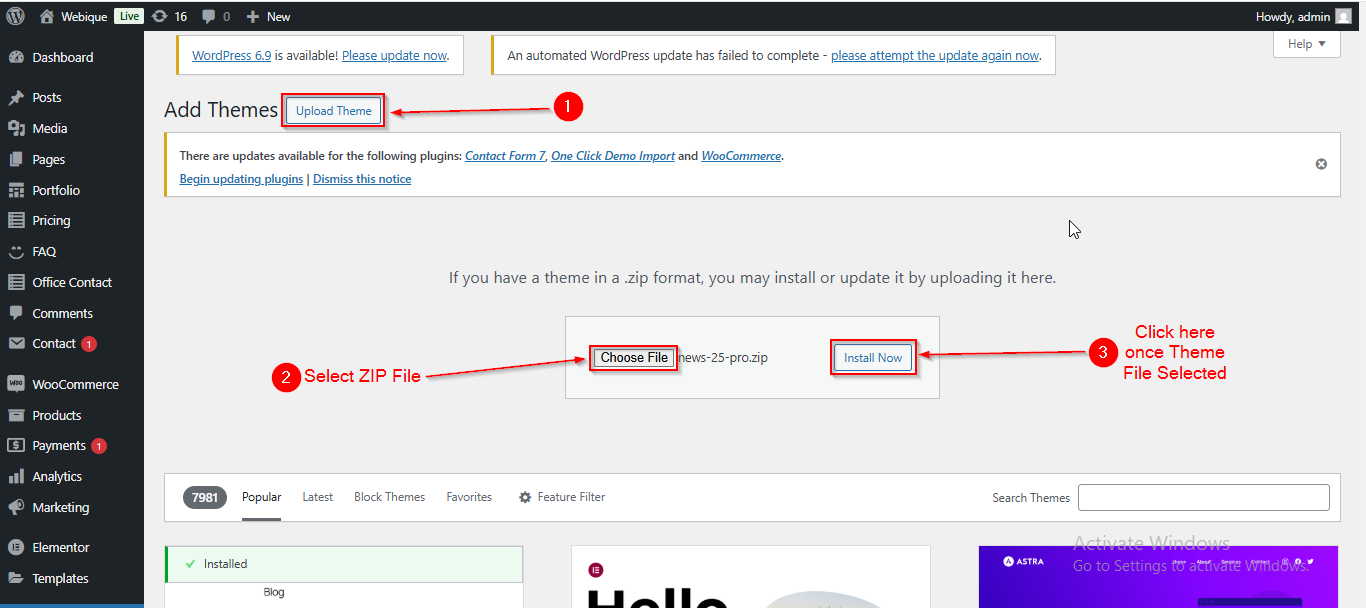Click the Please update now link
1366x608 pixels.
[x=394, y=56]
